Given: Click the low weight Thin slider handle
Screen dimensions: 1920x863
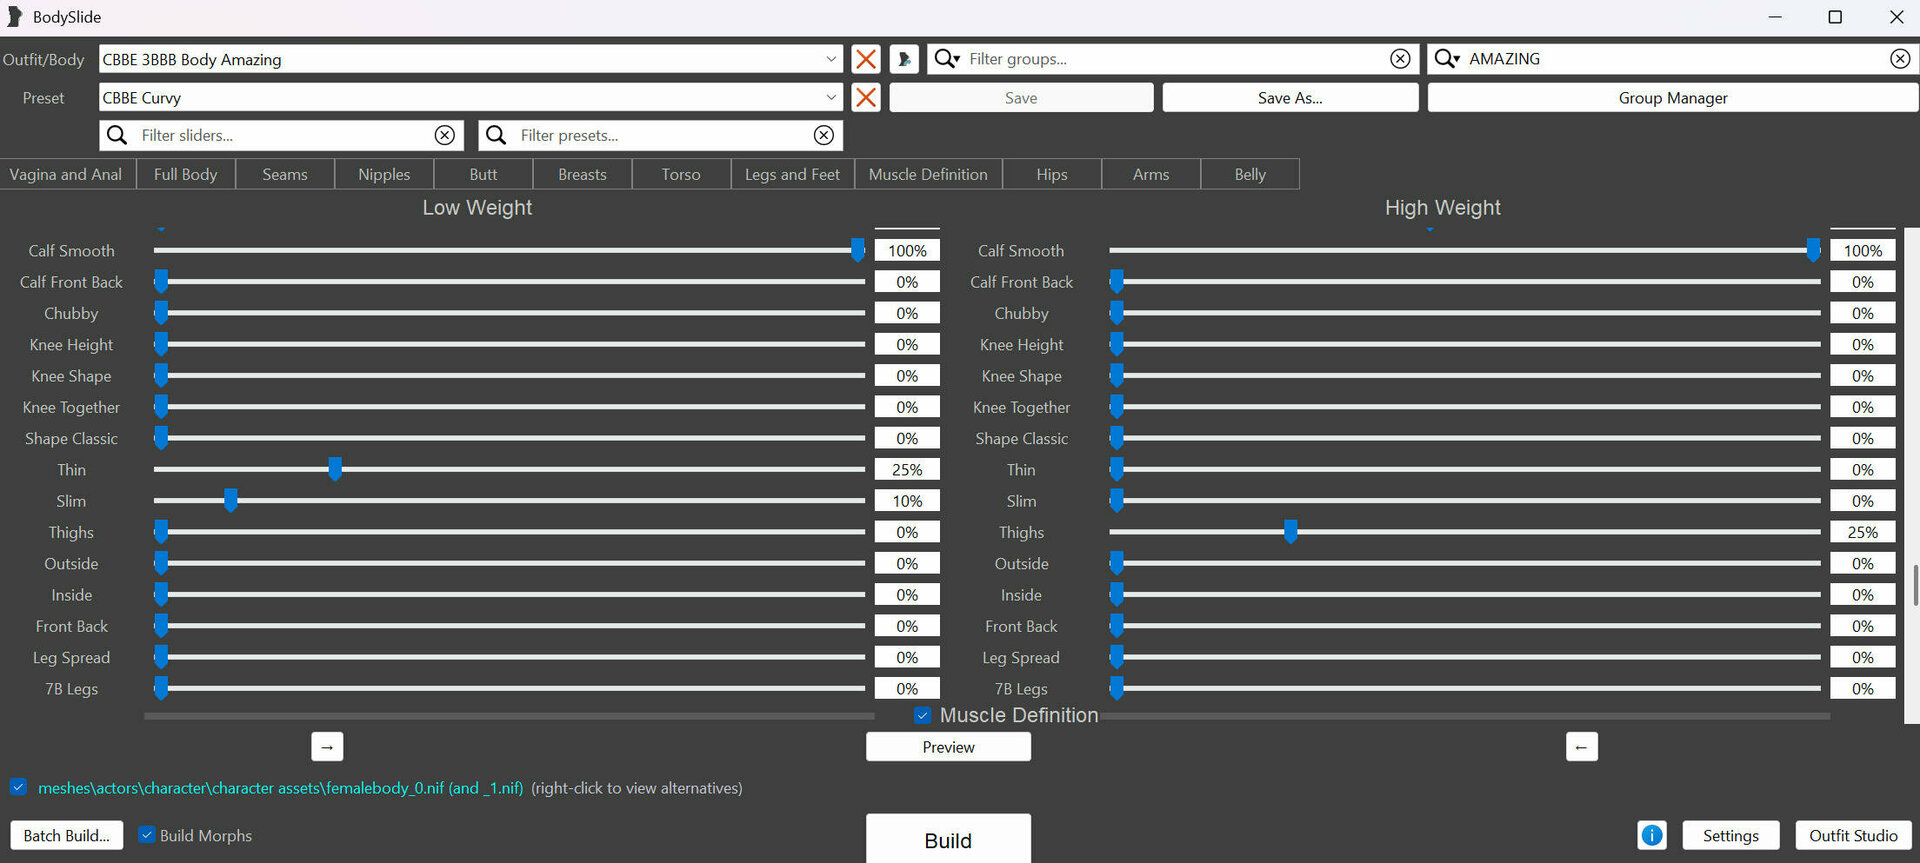Looking at the screenshot, I should click(335, 469).
